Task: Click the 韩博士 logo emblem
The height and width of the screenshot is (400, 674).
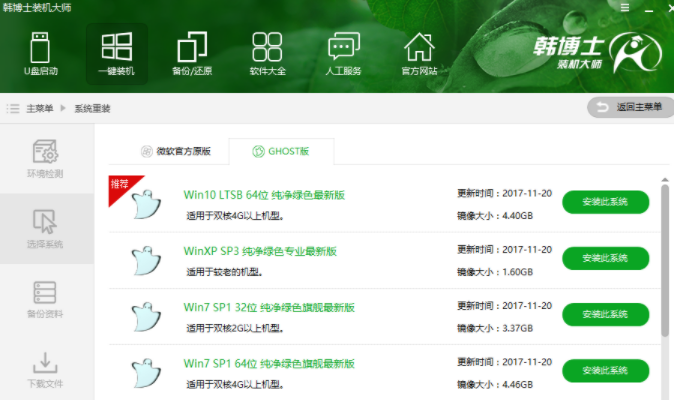Action: pyautogui.click(x=637, y=52)
